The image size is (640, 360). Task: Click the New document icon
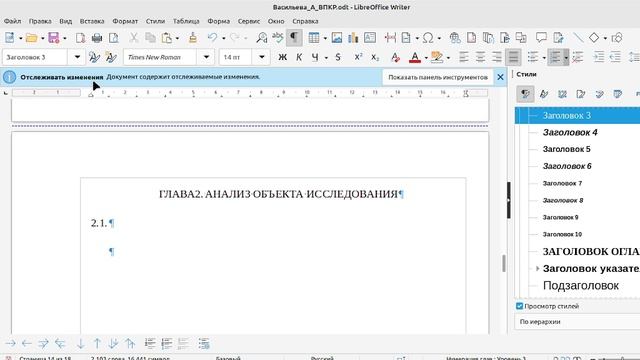tap(9, 38)
